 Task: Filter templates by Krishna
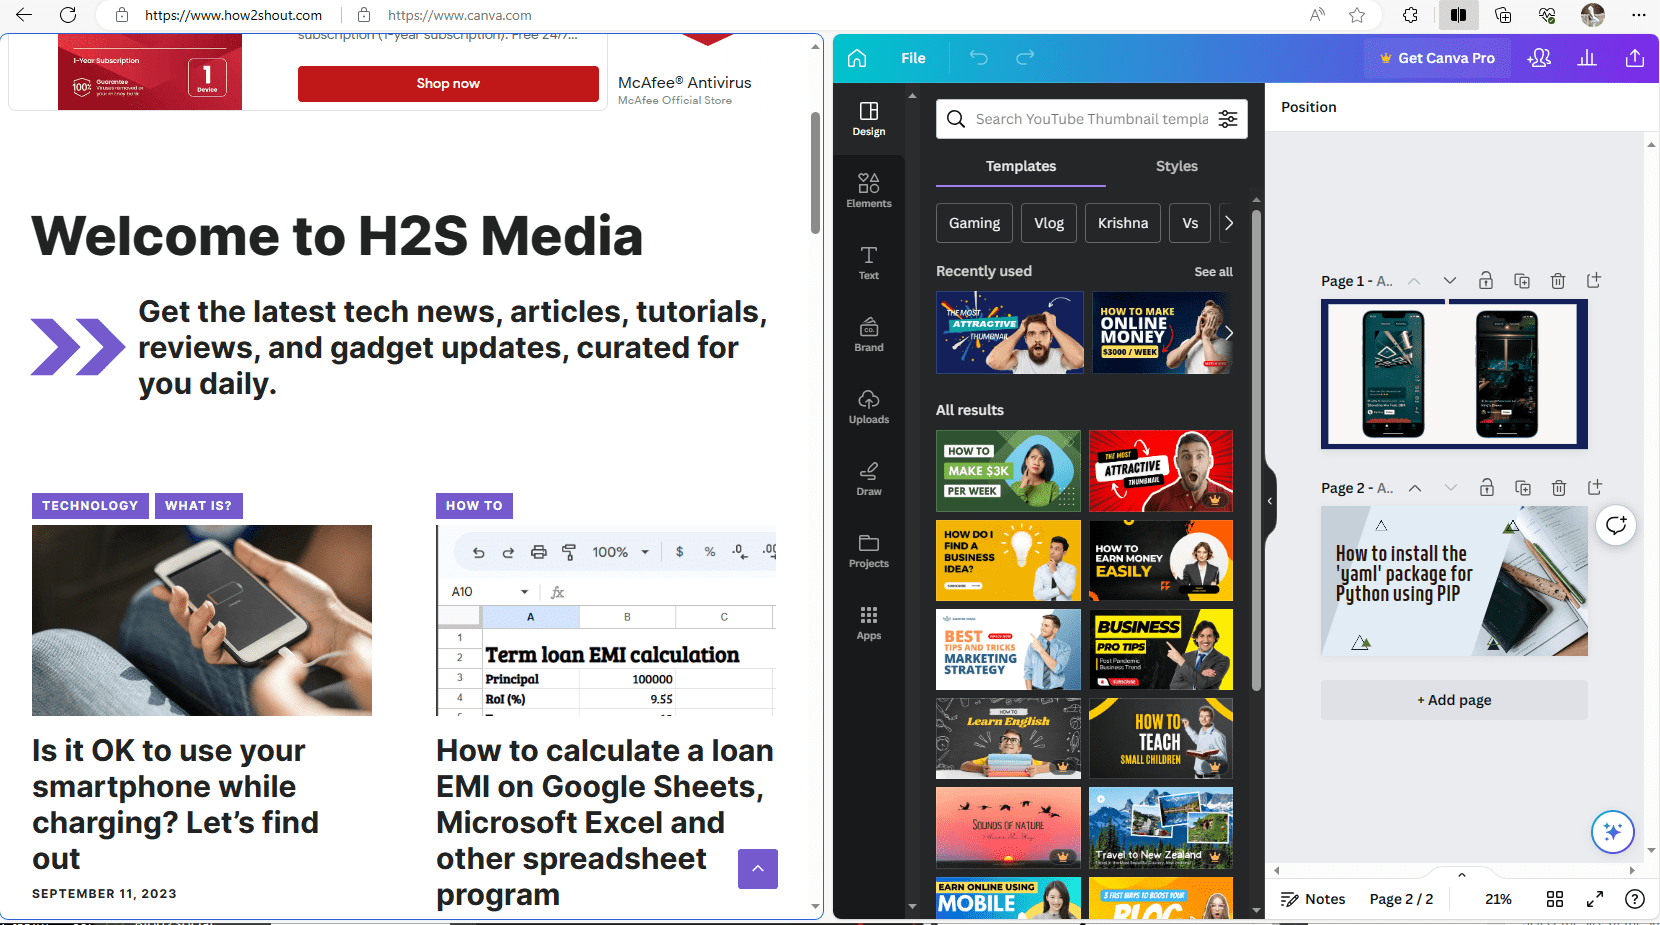(x=1123, y=223)
